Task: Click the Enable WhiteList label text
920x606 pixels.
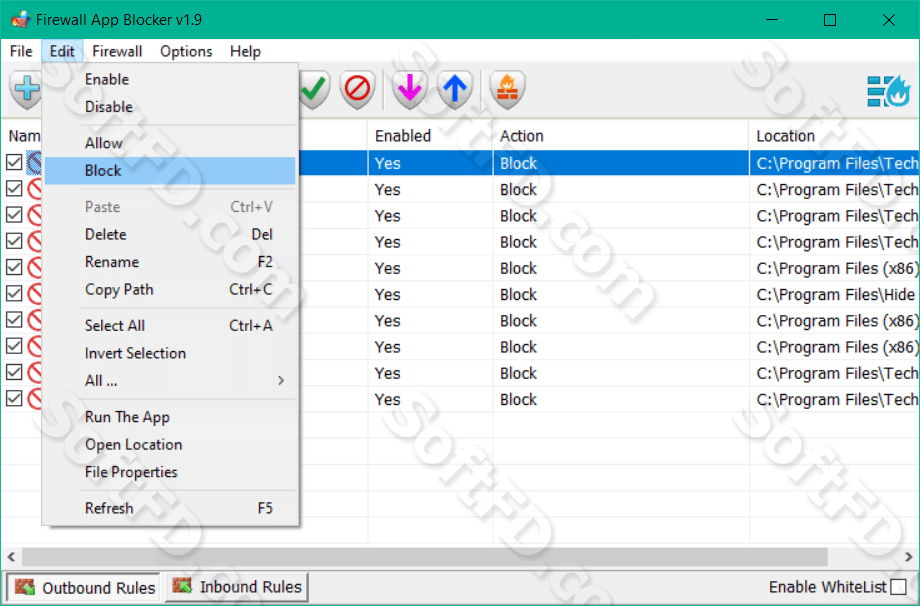Action: (827, 587)
